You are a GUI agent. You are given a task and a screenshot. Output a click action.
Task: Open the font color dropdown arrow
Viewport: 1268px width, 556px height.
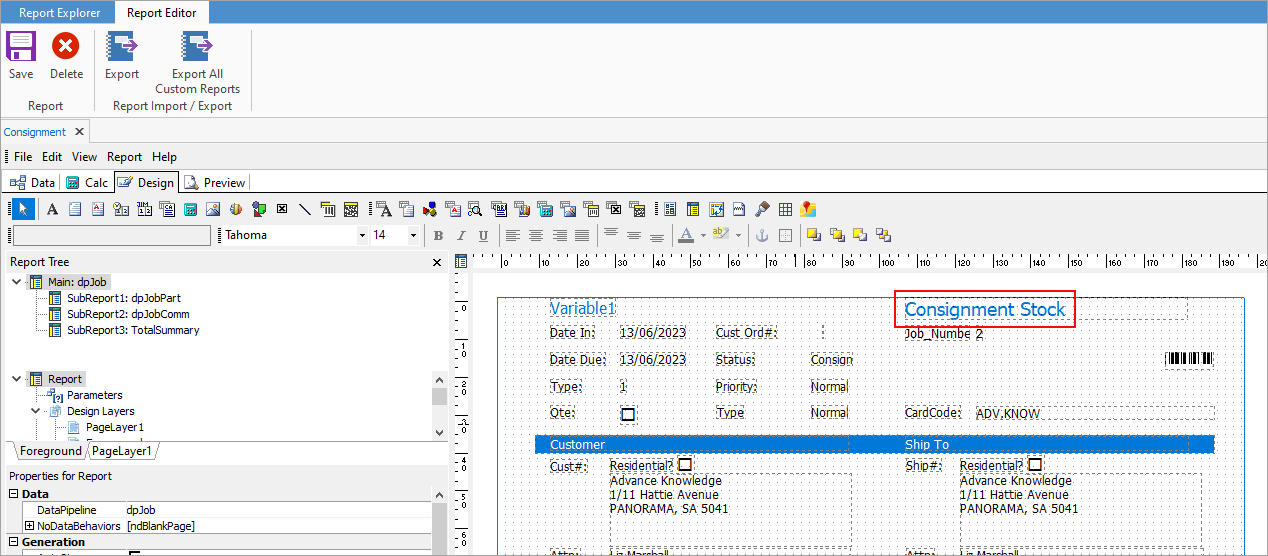(703, 236)
